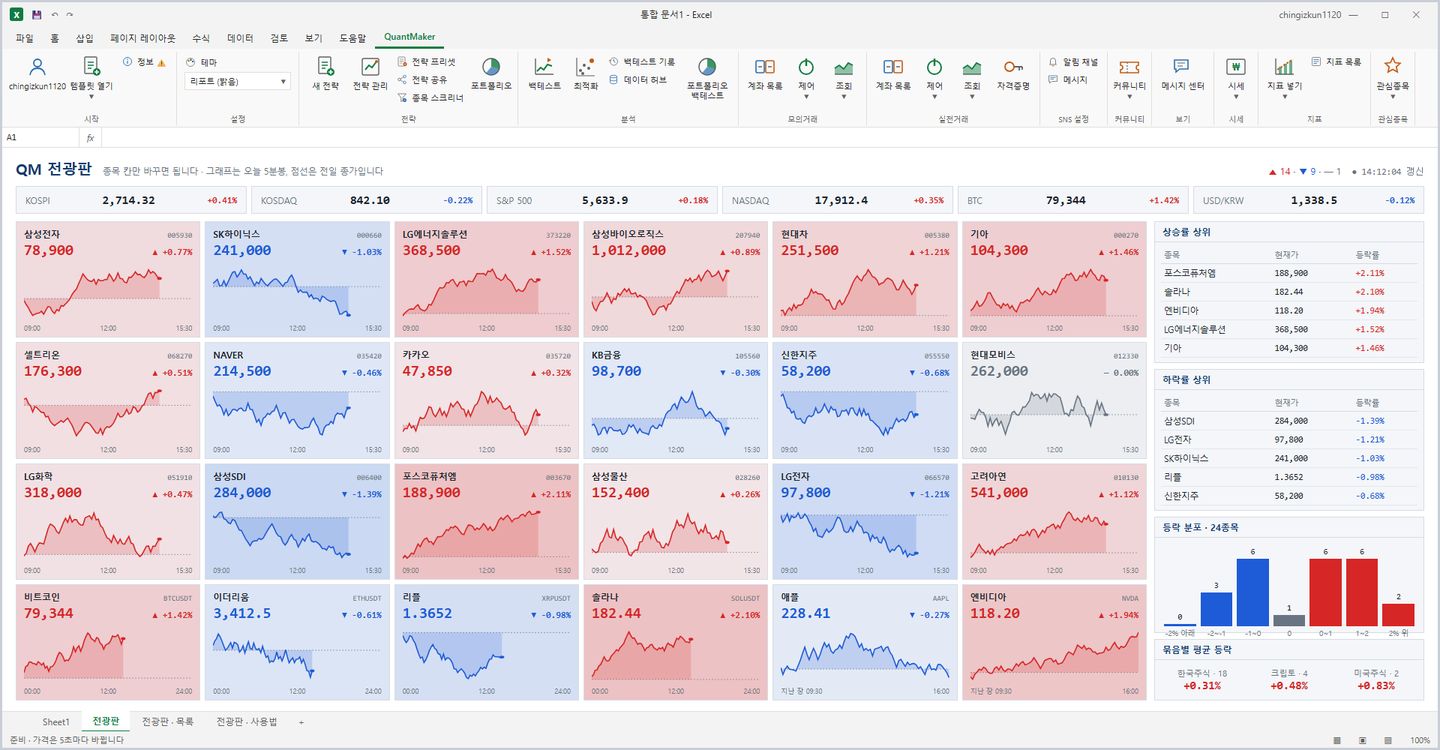This screenshot has height=750, width=1440.
Task: Launch the 종목 스크리너 screener
Action: [x=430, y=98]
